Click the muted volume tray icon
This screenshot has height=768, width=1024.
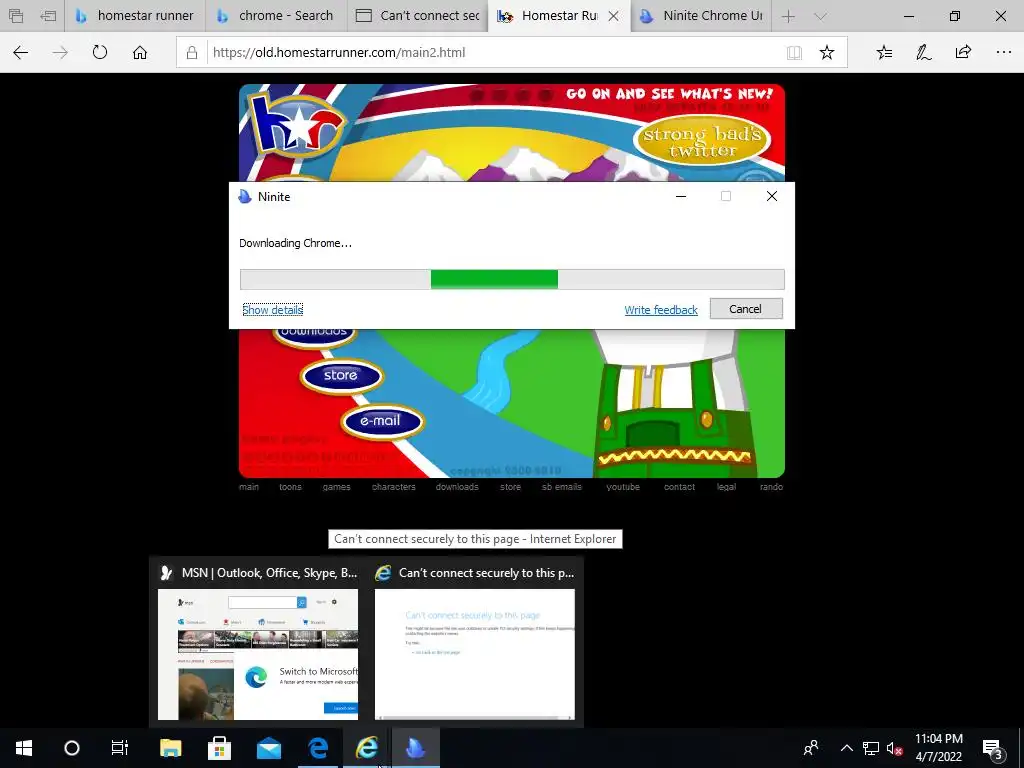(x=894, y=748)
